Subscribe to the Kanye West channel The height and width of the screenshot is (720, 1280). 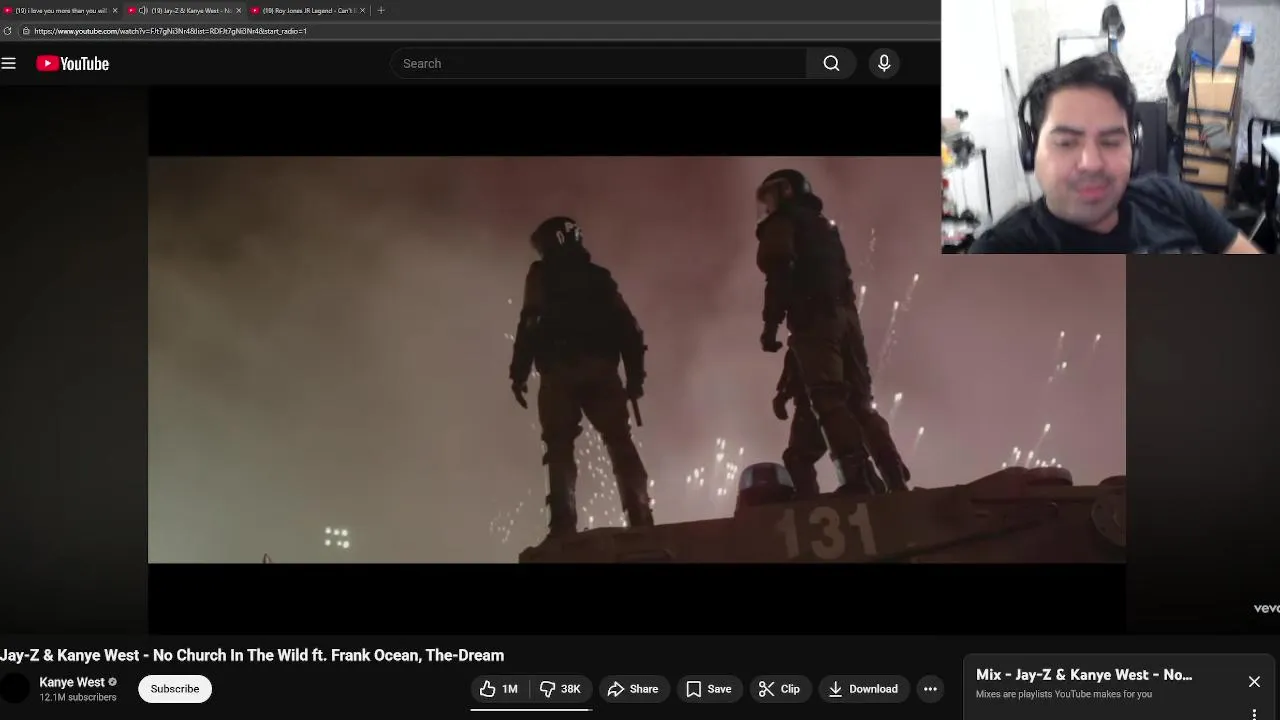coord(175,689)
